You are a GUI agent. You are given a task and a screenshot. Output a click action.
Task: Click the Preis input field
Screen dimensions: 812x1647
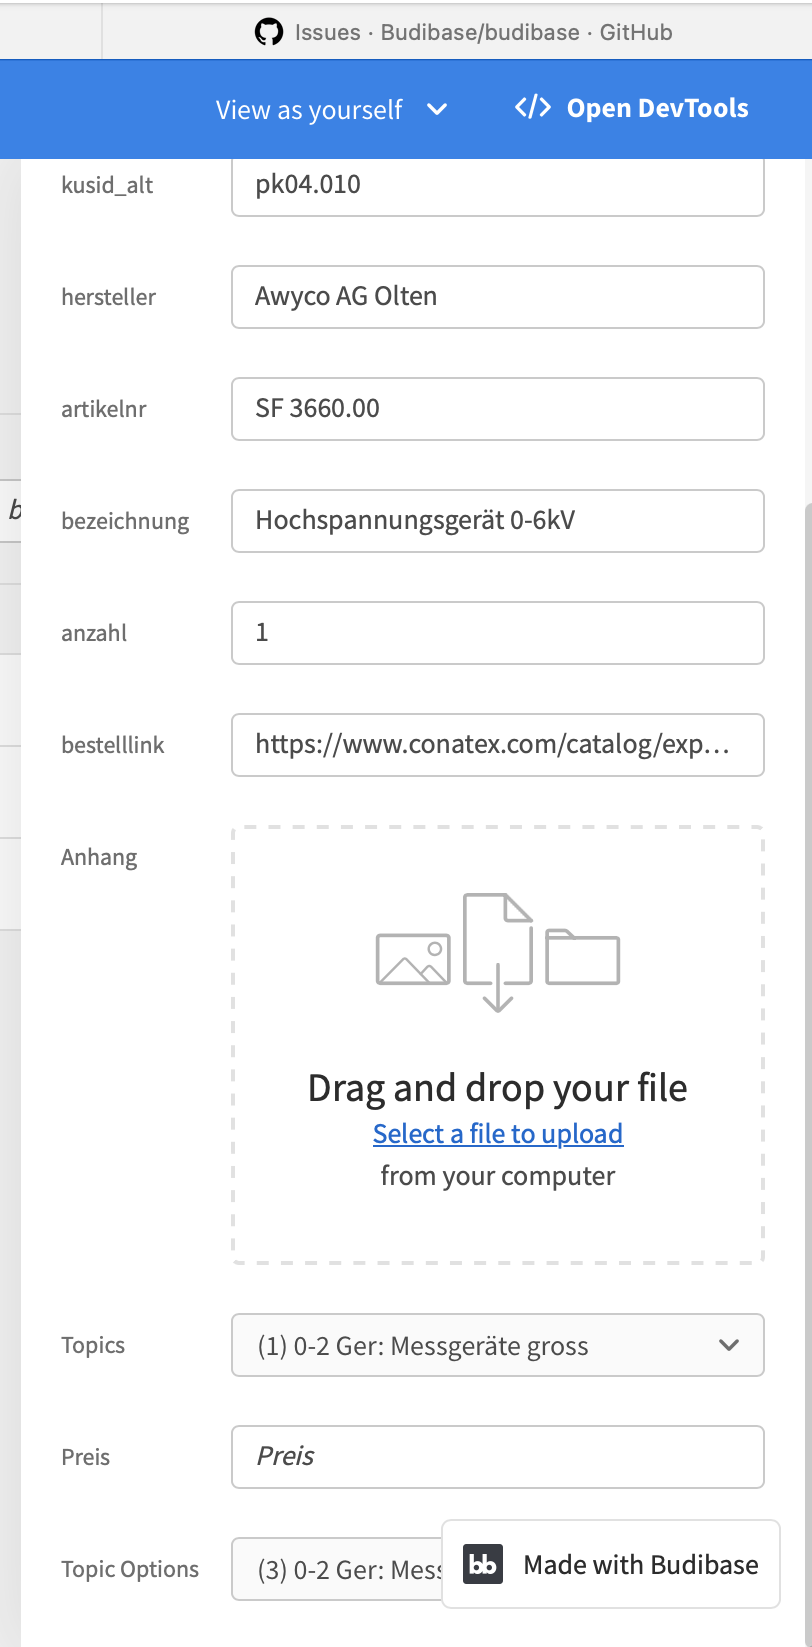point(498,1457)
